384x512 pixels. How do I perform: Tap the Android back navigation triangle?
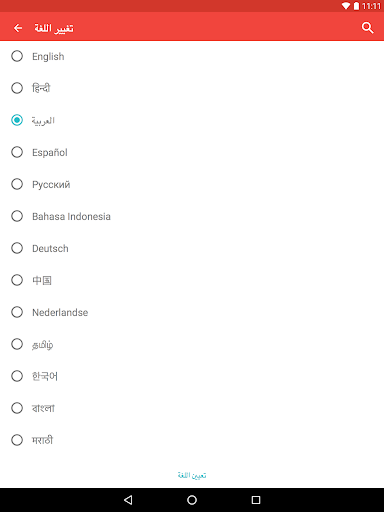point(128,500)
